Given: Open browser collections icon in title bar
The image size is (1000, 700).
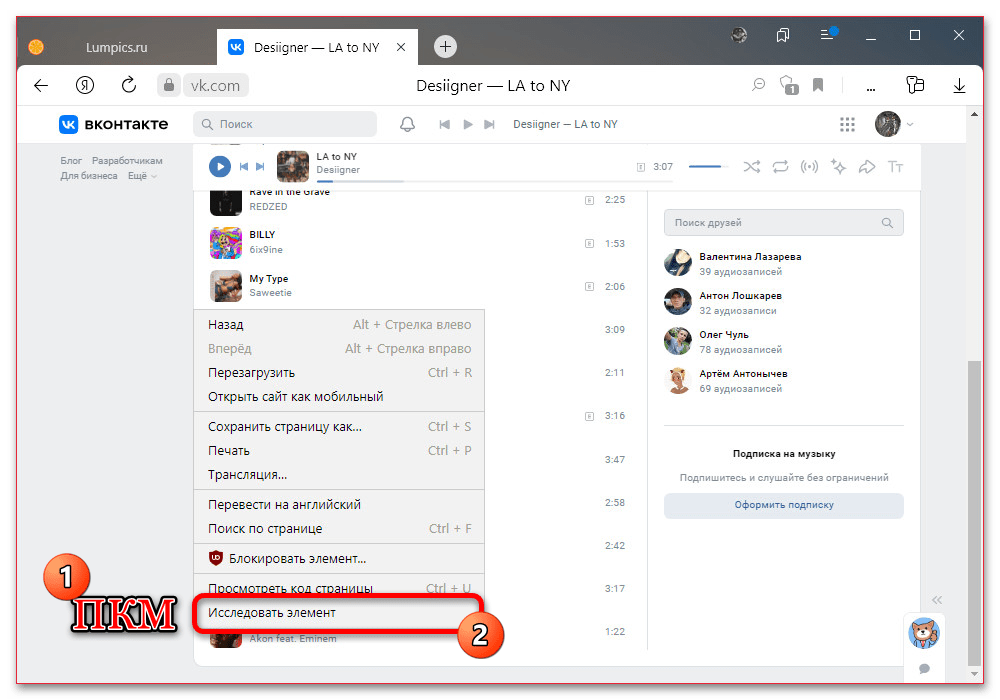Looking at the screenshot, I should pyautogui.click(x=783, y=35).
